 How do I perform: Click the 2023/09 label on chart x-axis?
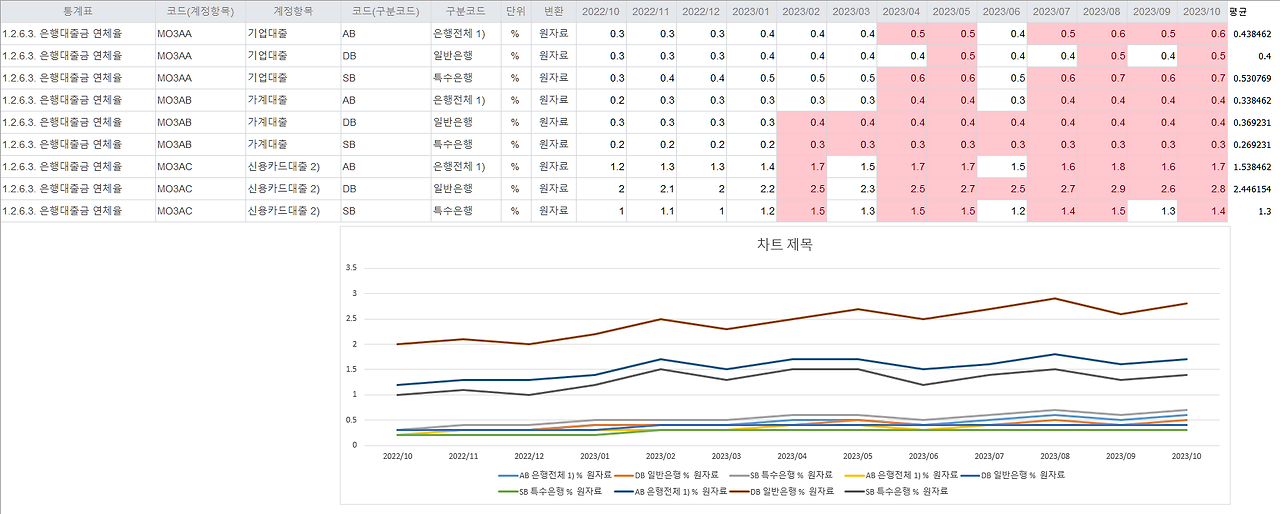click(x=1120, y=455)
